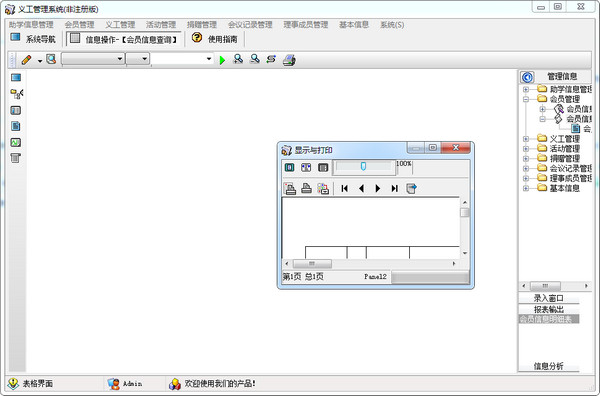The width and height of the screenshot is (600, 396).
Task: Expand 会议记录管理 tree node
Action: point(526,169)
